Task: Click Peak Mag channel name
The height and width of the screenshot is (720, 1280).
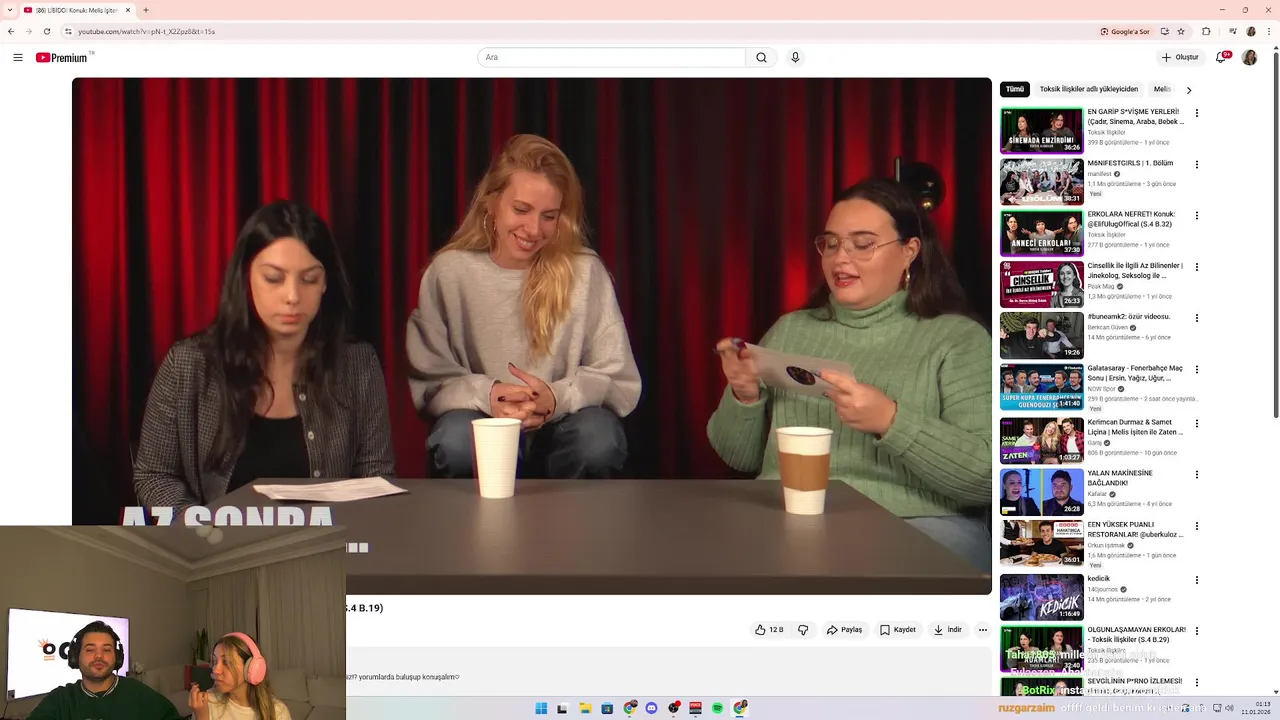Action: (x=1101, y=287)
